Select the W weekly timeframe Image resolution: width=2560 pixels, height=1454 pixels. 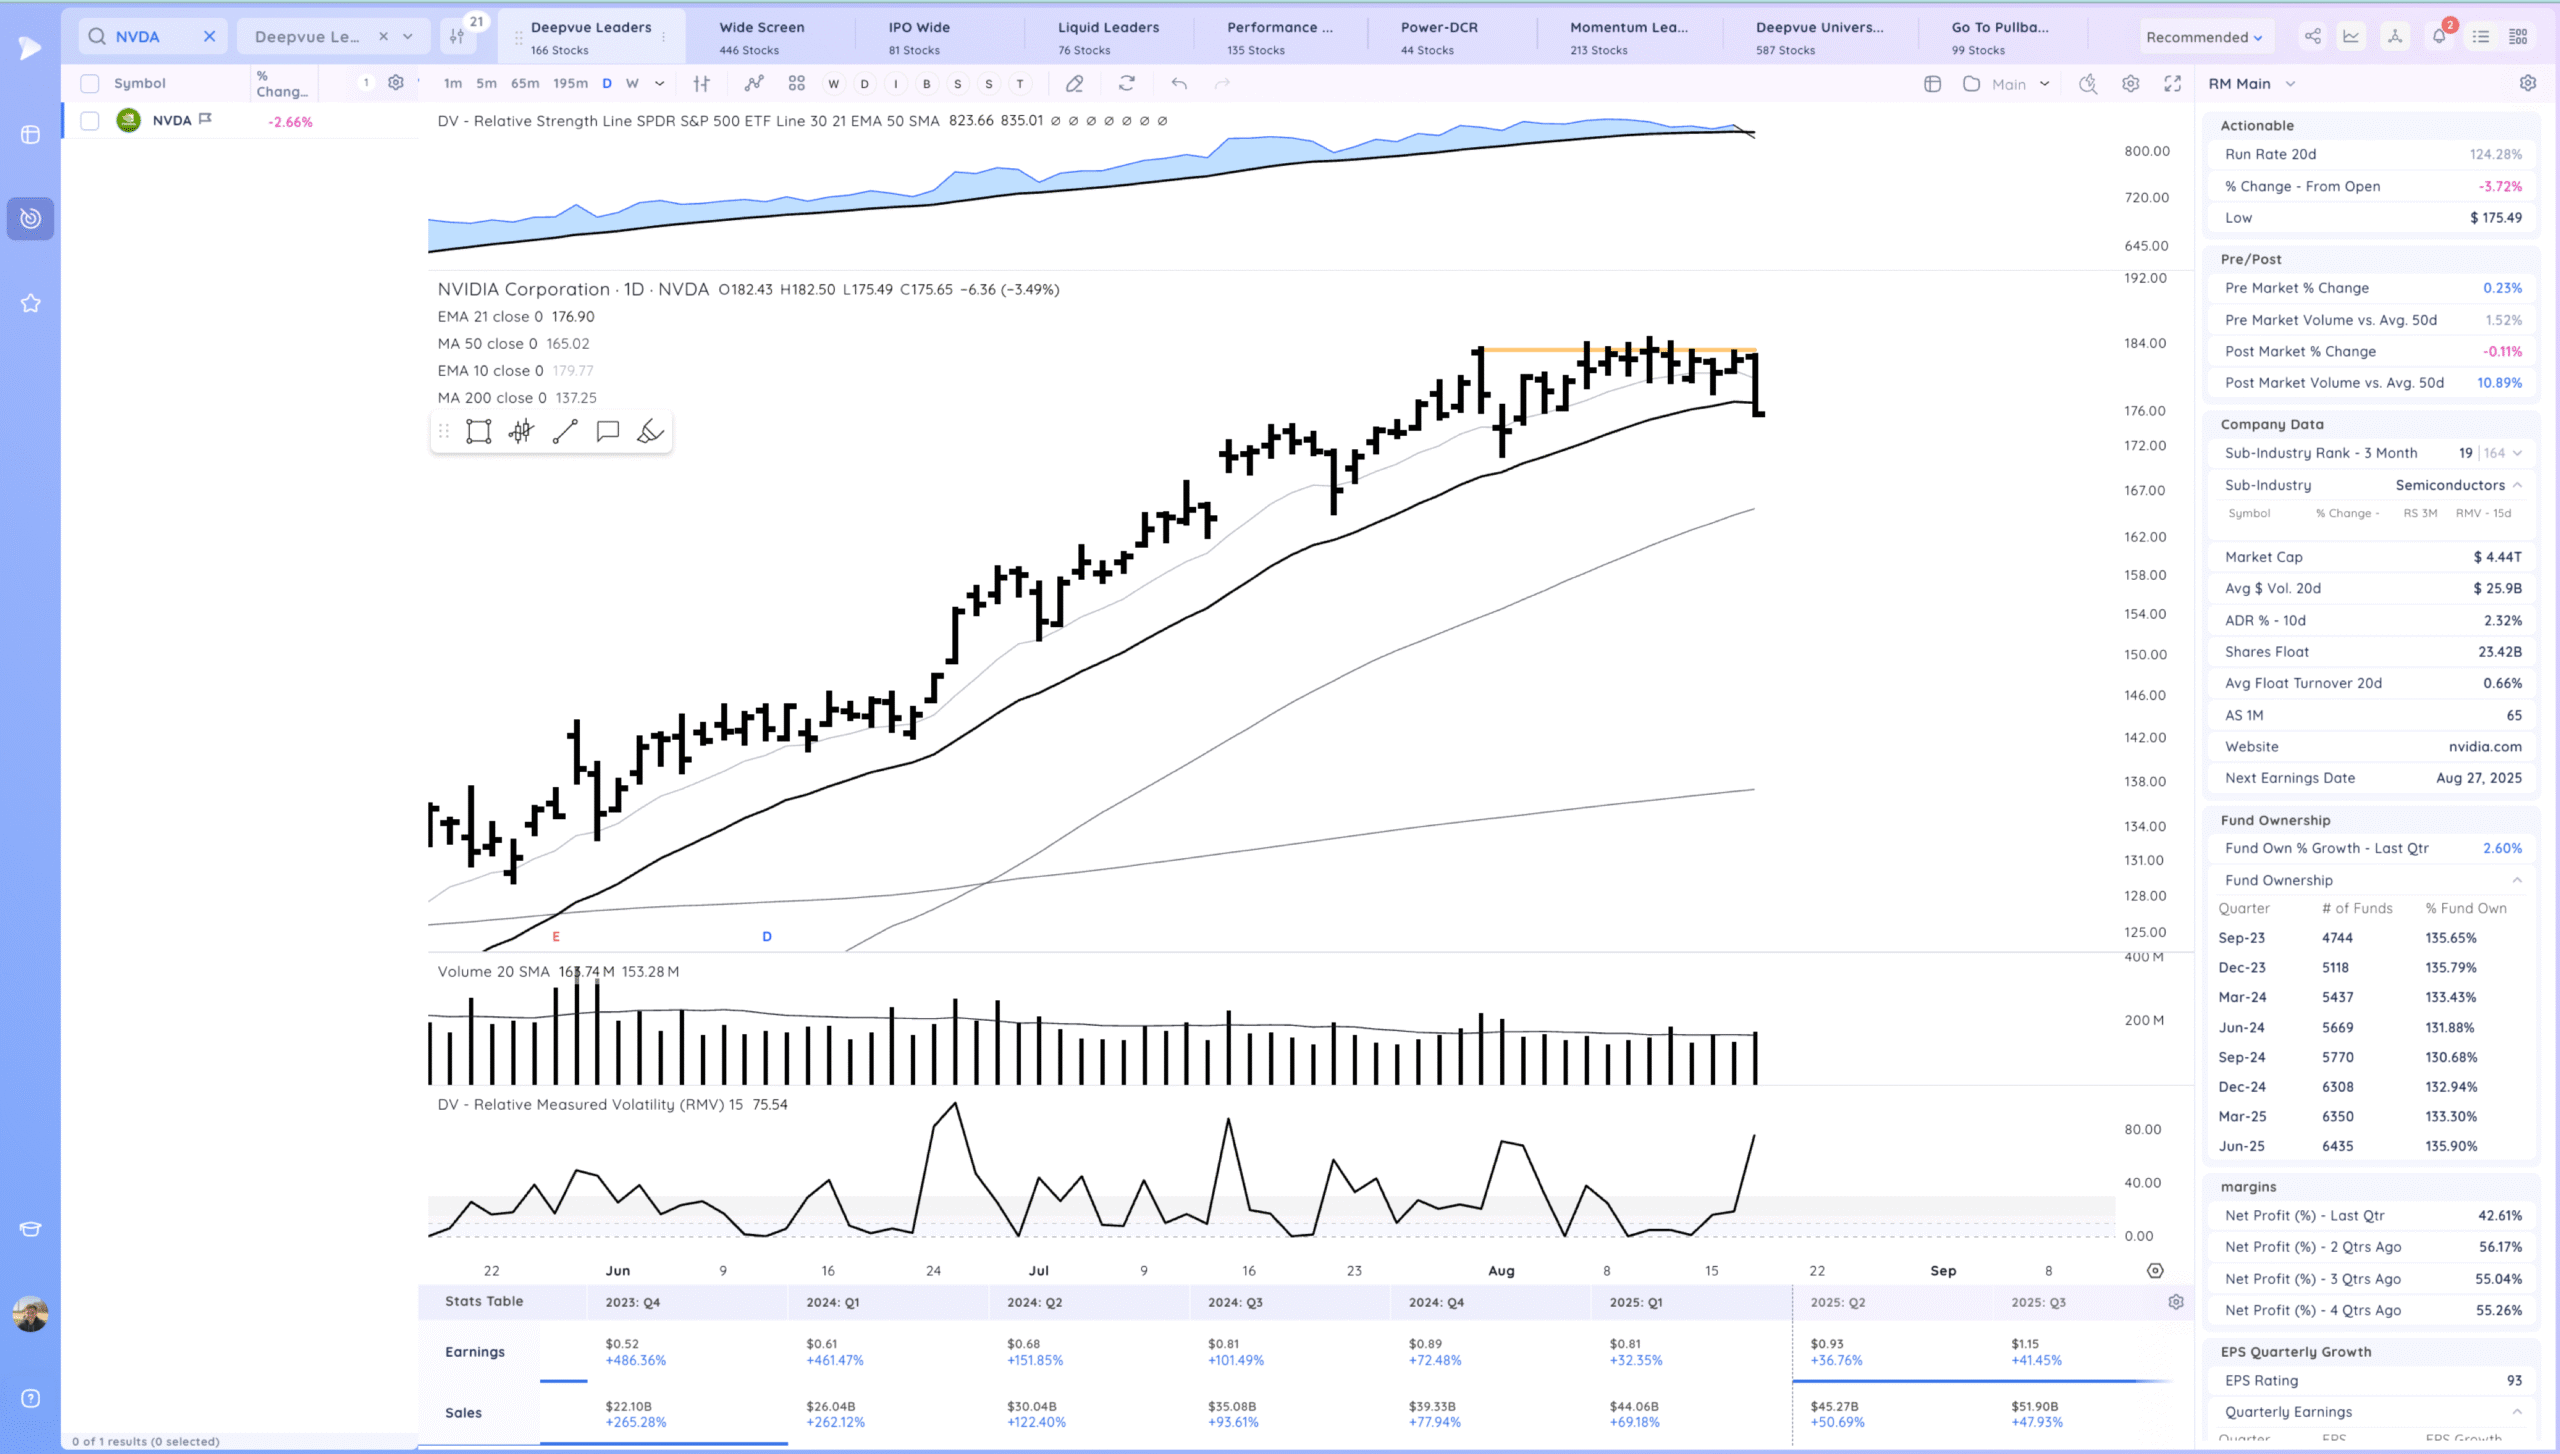pos(632,84)
